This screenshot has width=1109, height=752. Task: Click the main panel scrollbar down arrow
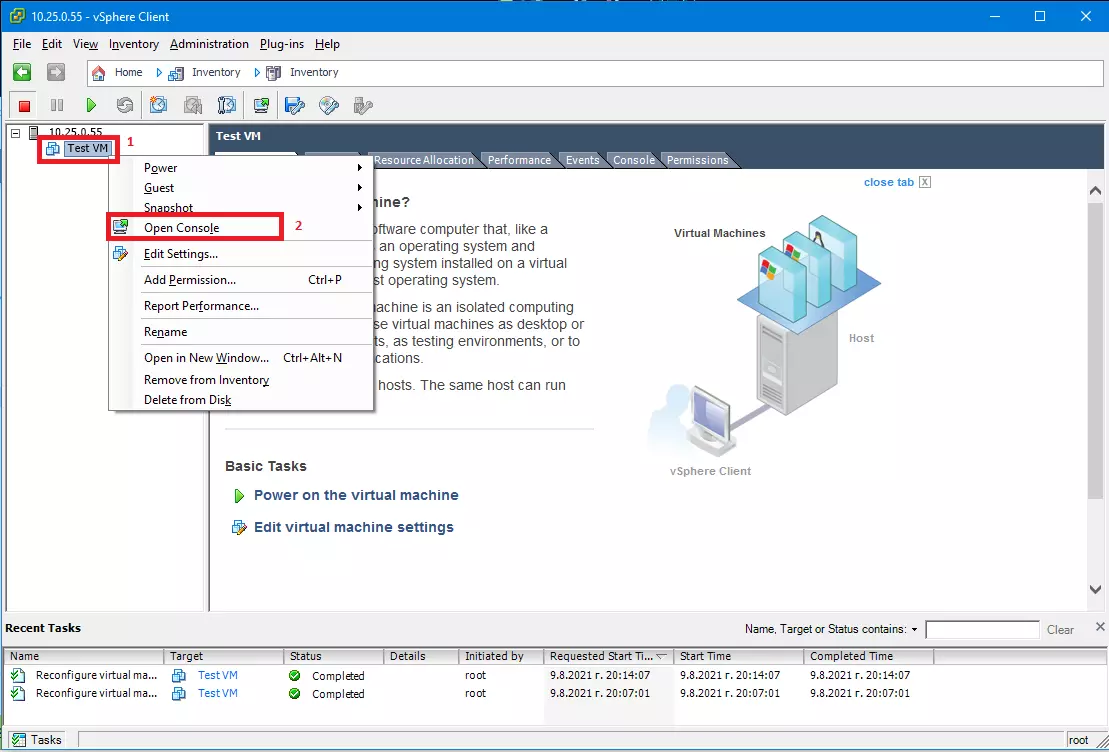[x=1095, y=589]
